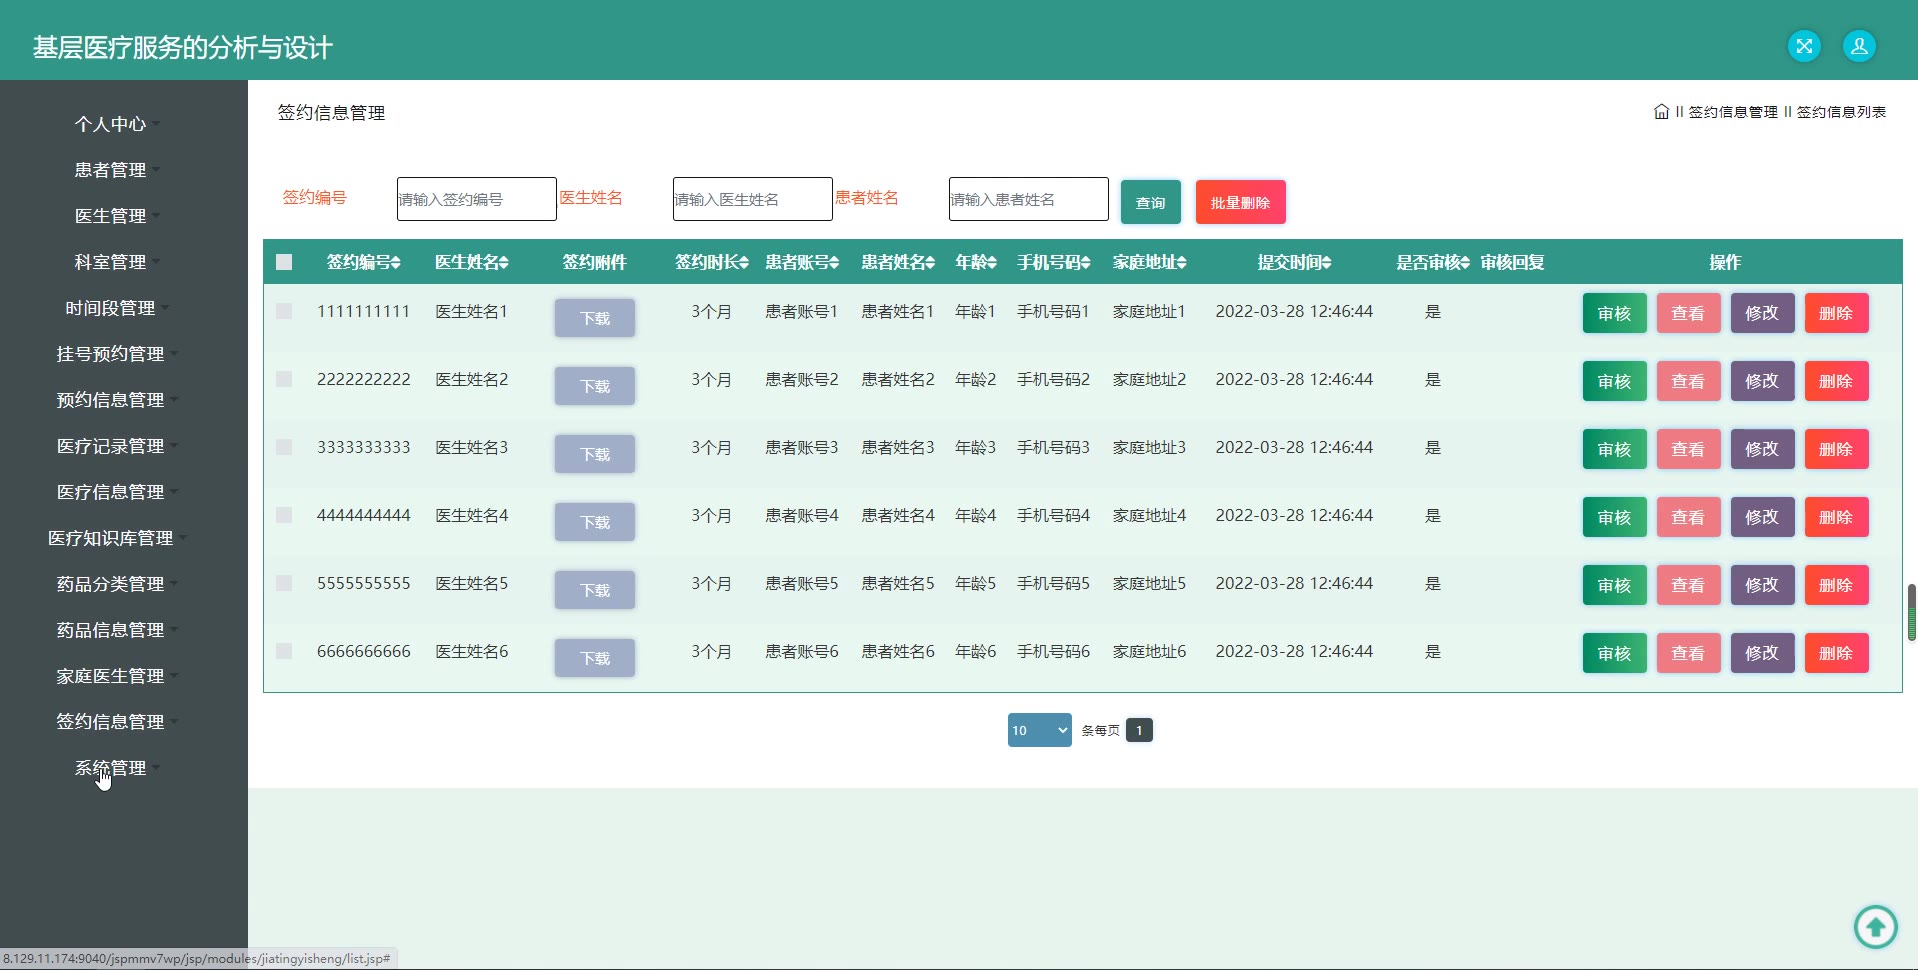This screenshot has width=1918, height=970.
Task: Expand 医疗记录管理 sidebar menu
Action: click(117, 446)
